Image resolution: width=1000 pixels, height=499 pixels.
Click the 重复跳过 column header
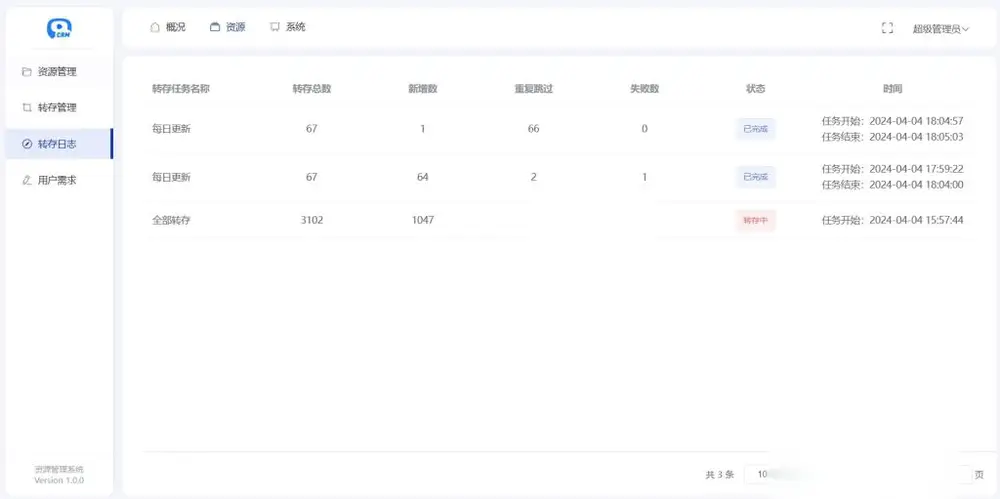click(x=534, y=89)
